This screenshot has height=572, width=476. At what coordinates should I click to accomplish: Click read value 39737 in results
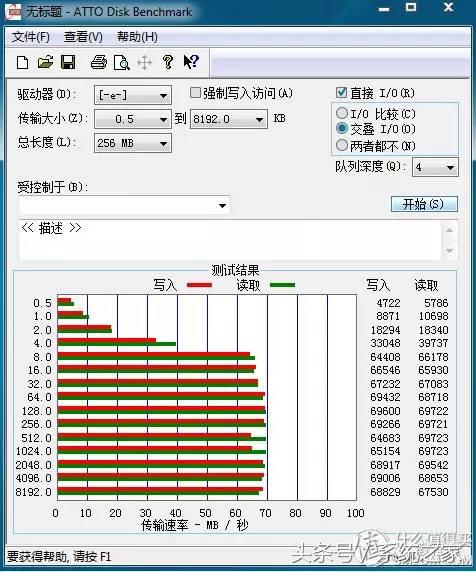click(x=433, y=343)
